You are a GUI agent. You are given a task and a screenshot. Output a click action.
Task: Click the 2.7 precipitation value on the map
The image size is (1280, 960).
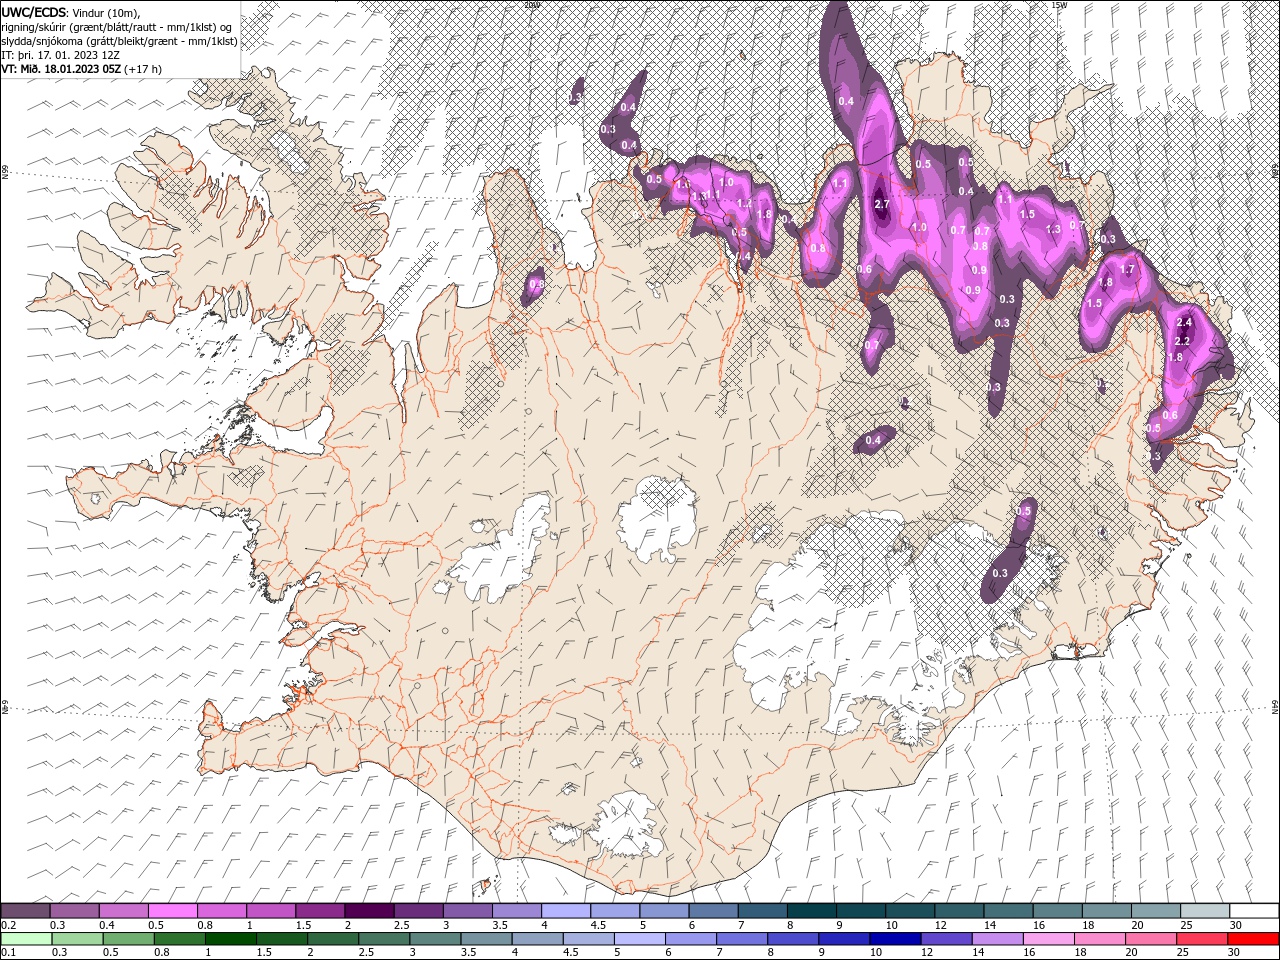pos(881,204)
